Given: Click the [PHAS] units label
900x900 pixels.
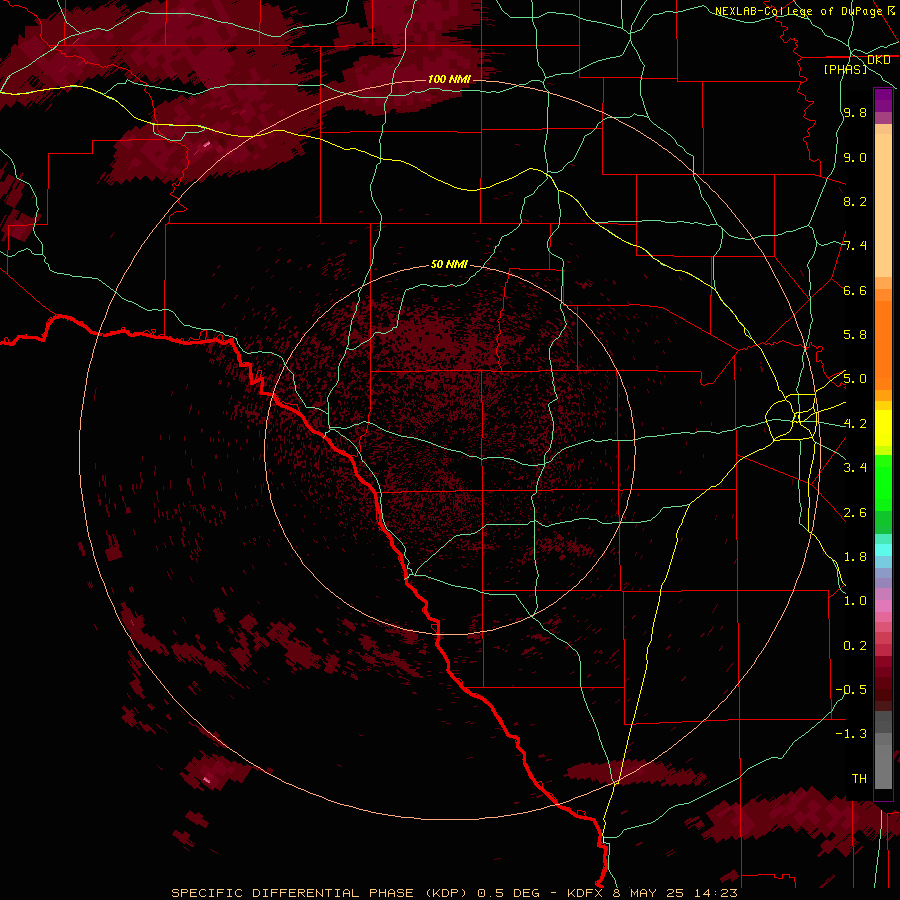Looking at the screenshot, I should point(845,69).
